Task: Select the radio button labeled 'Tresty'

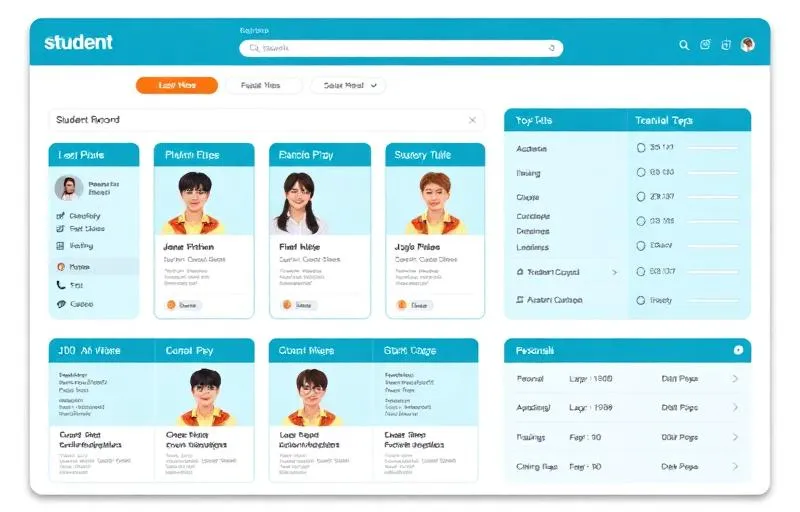Action: coord(641,300)
